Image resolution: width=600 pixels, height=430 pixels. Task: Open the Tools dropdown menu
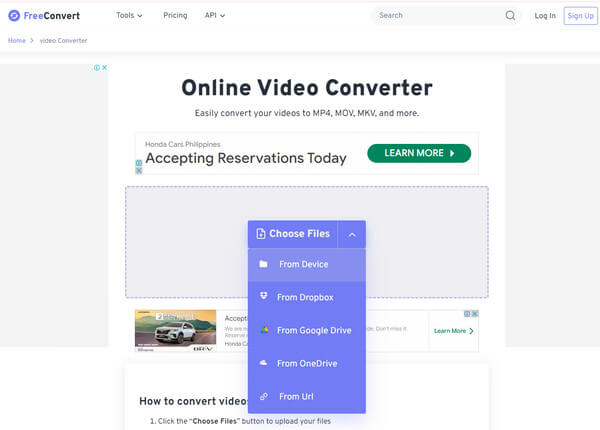(x=129, y=15)
